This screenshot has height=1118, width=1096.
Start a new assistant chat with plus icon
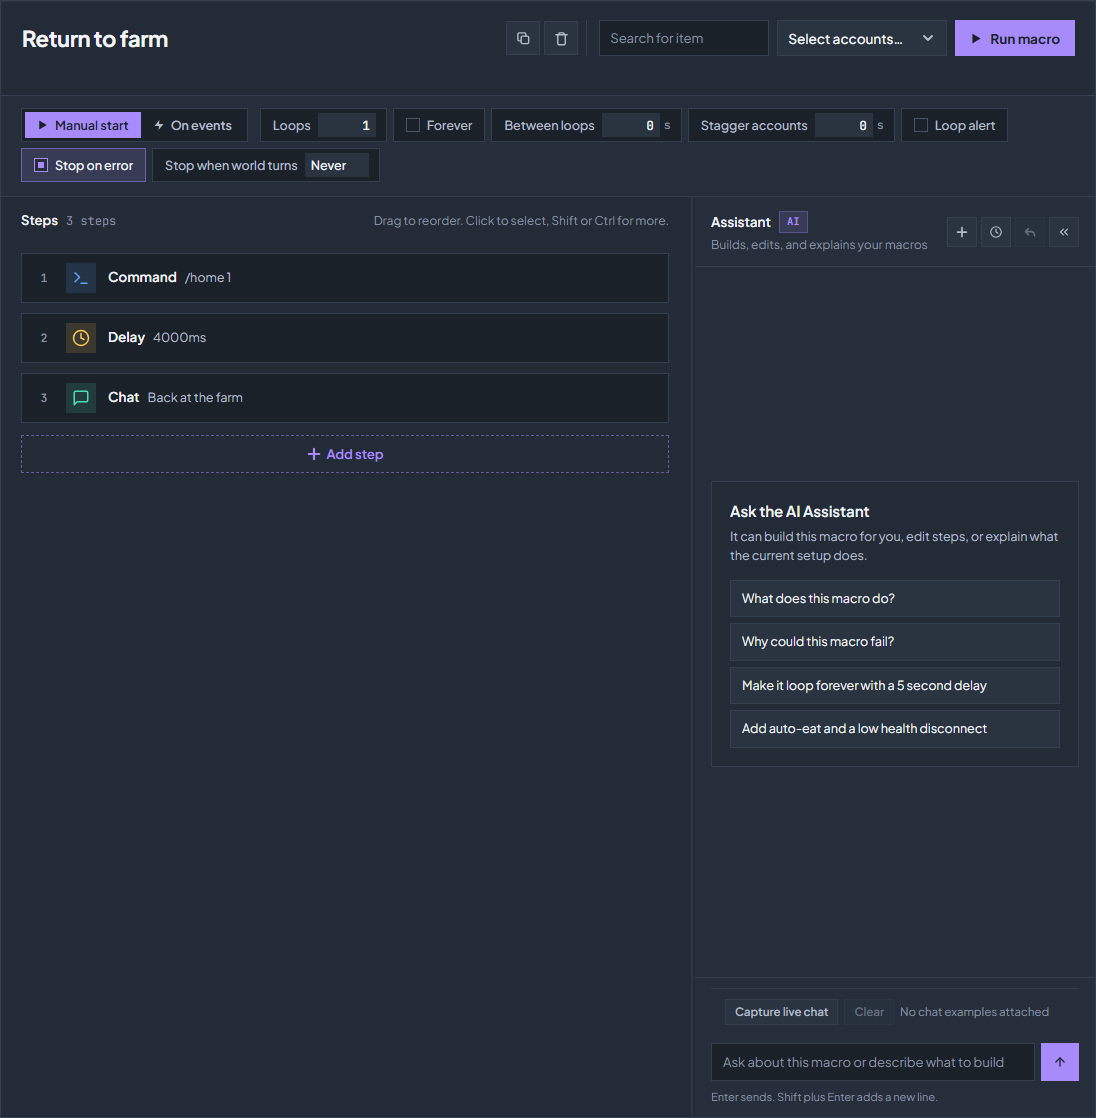click(x=961, y=232)
